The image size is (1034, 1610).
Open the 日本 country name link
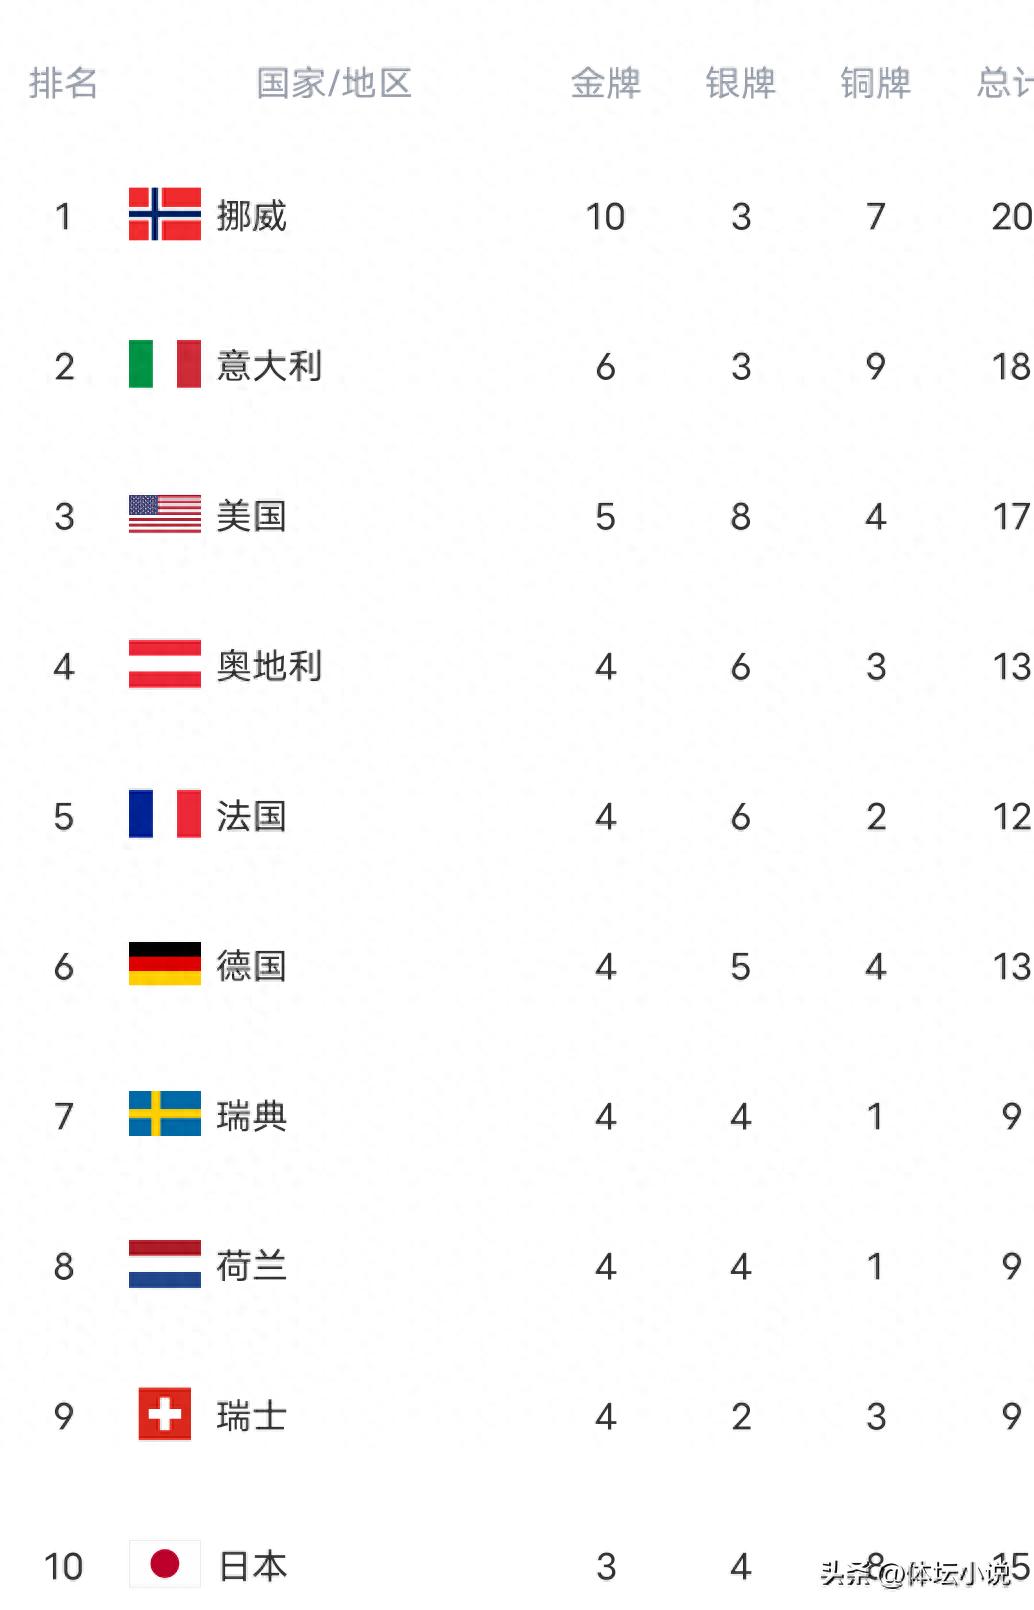pos(252,1566)
